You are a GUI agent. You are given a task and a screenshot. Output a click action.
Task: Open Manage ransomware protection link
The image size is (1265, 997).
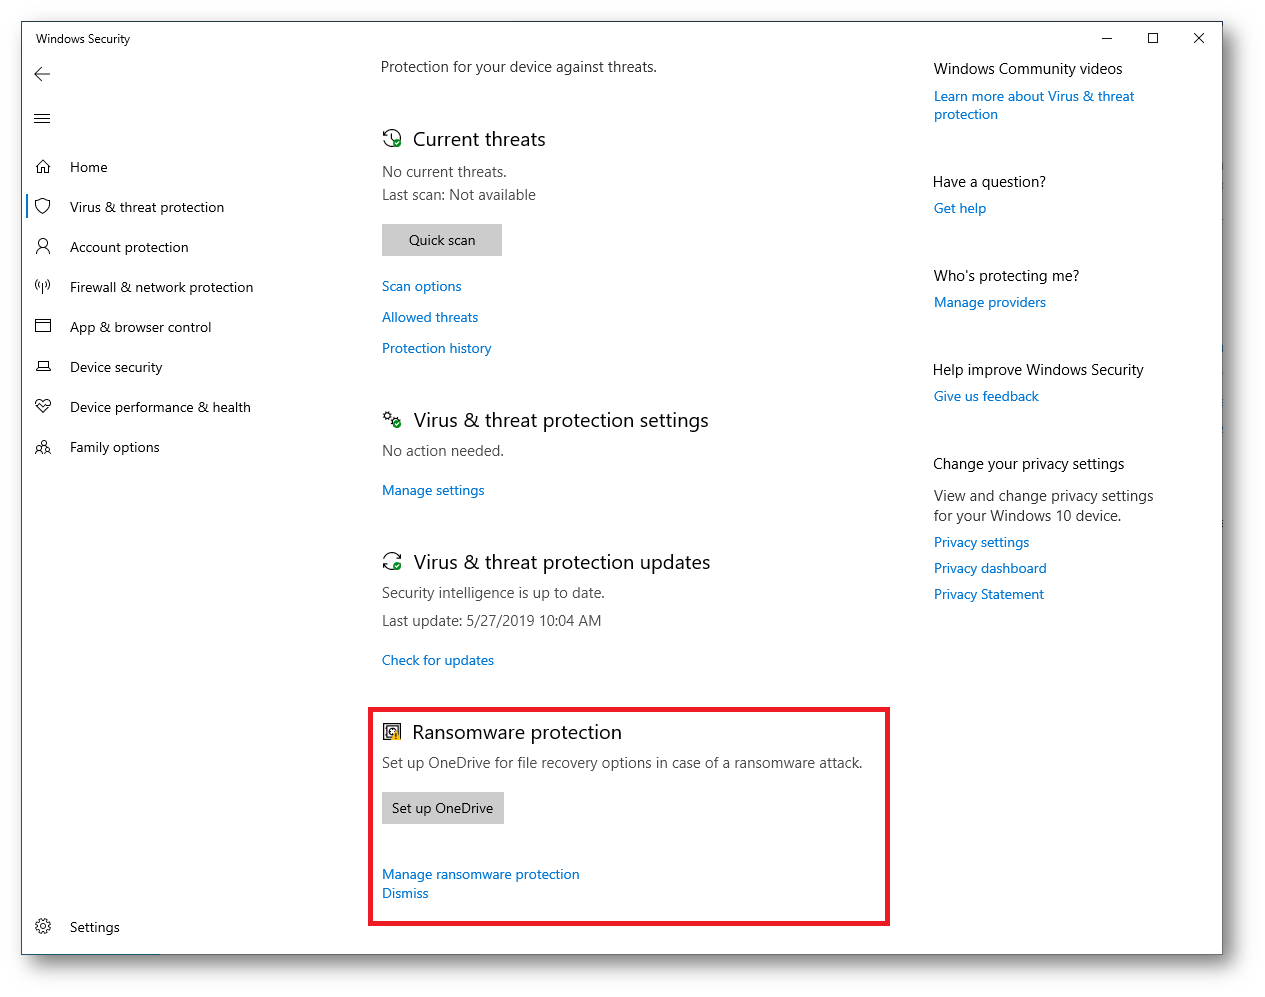[481, 874]
